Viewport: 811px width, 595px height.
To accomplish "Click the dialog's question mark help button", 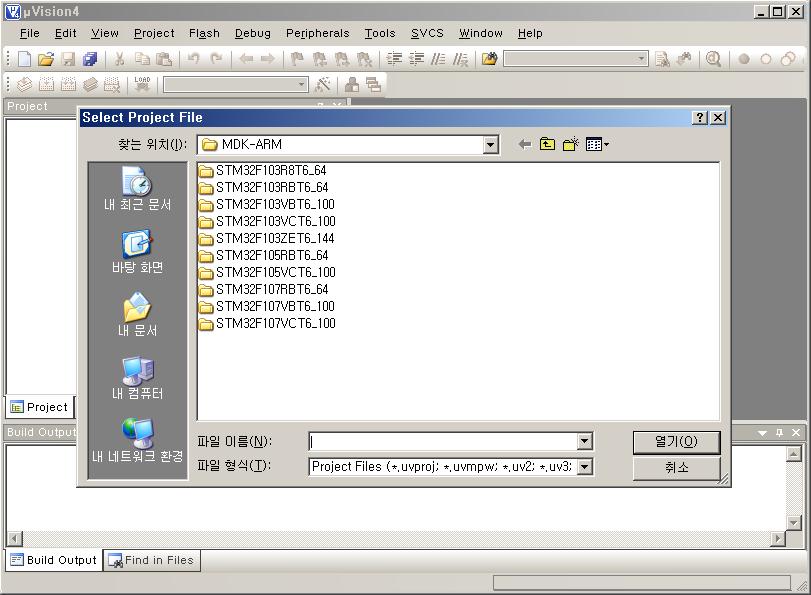I will click(x=699, y=117).
